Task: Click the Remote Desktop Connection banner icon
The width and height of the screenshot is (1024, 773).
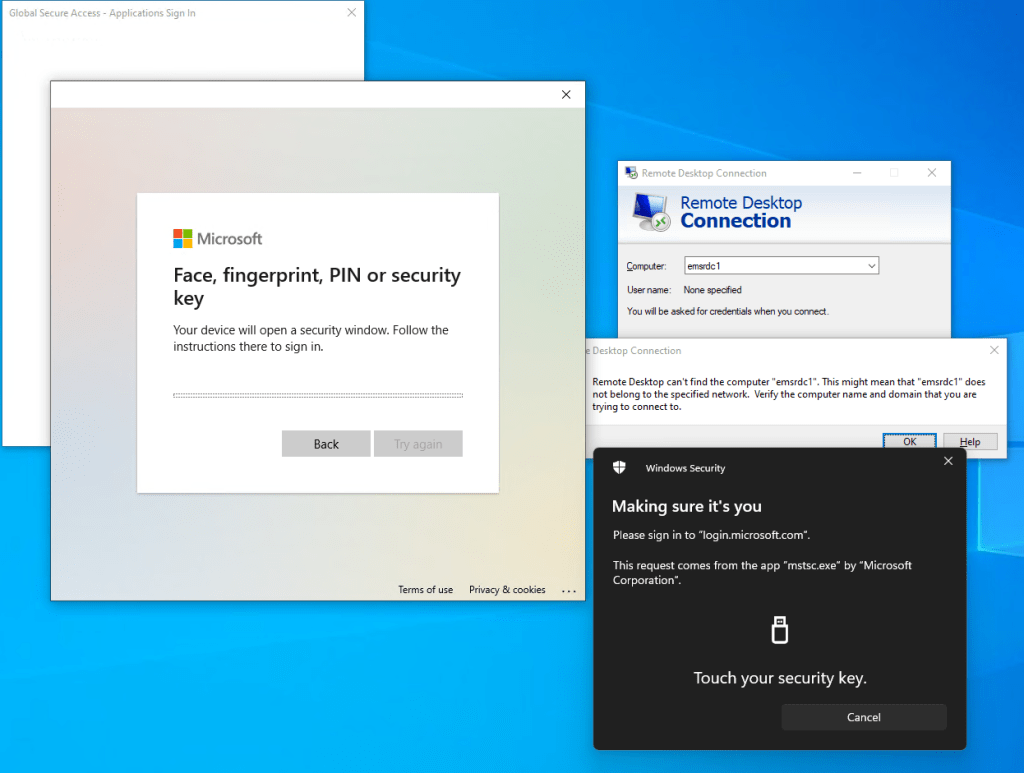Action: click(x=652, y=211)
